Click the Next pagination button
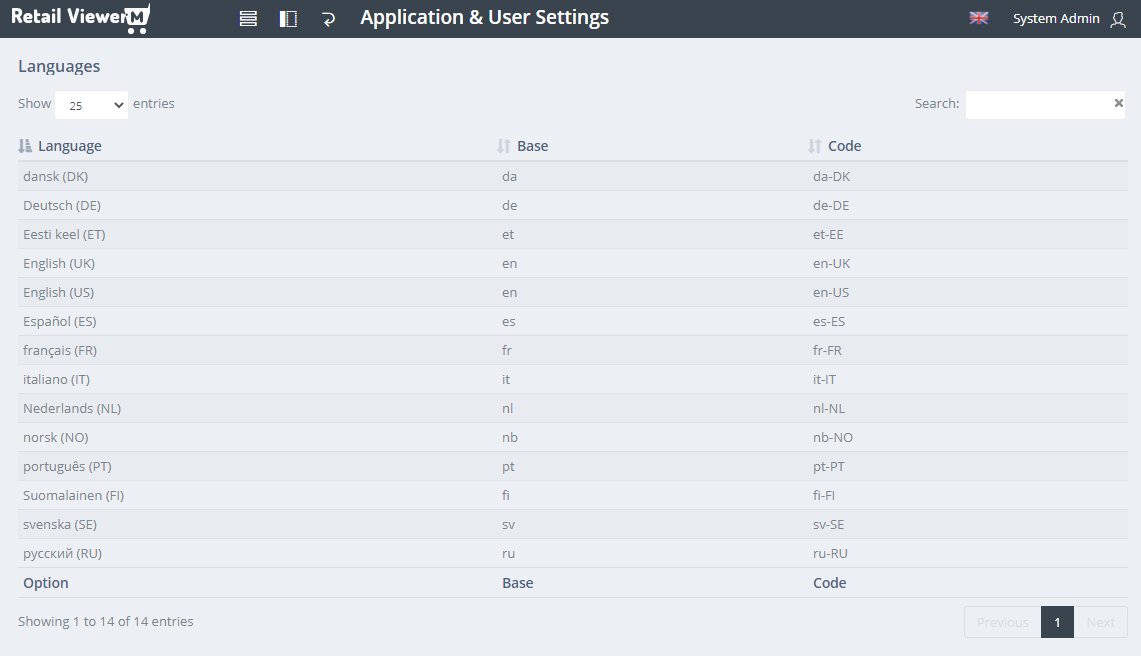The image size is (1141, 656). click(x=1100, y=622)
